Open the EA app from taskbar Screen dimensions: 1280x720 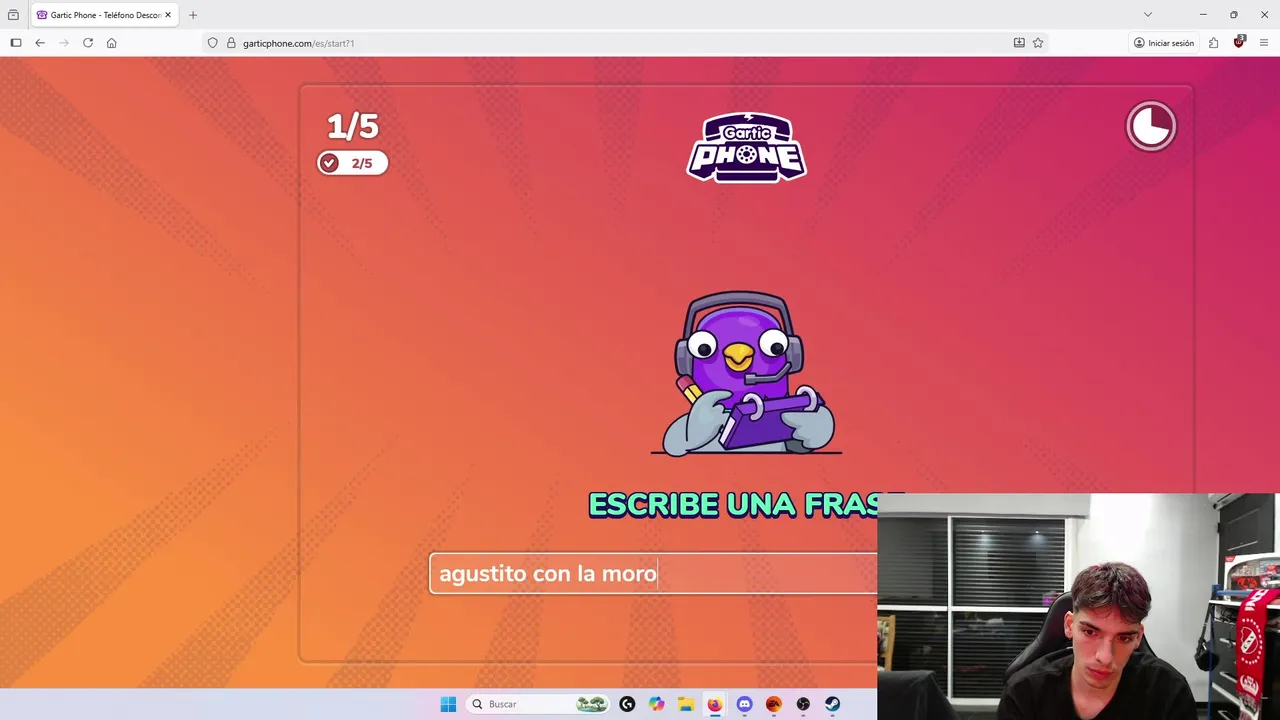tap(773, 704)
